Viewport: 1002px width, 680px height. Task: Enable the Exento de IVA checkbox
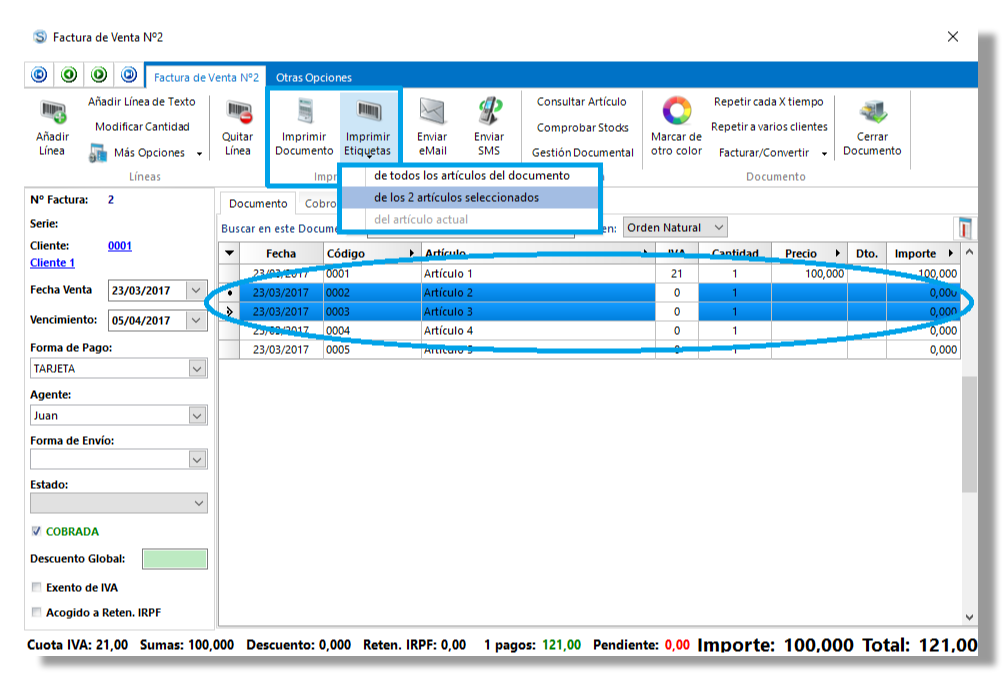pos(37,588)
